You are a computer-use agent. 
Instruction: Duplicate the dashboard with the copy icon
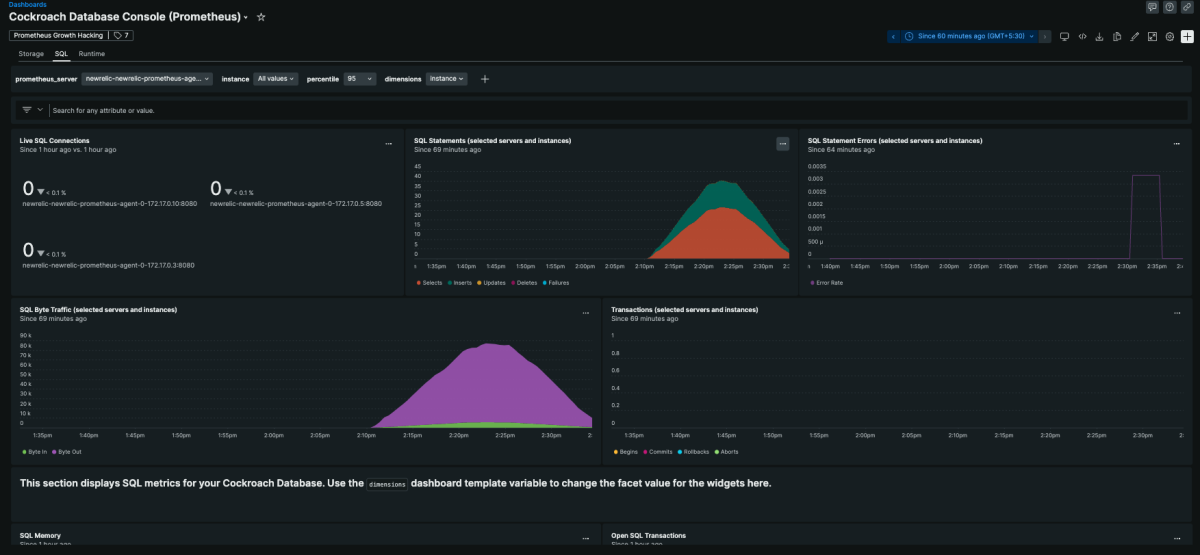[1117, 36]
